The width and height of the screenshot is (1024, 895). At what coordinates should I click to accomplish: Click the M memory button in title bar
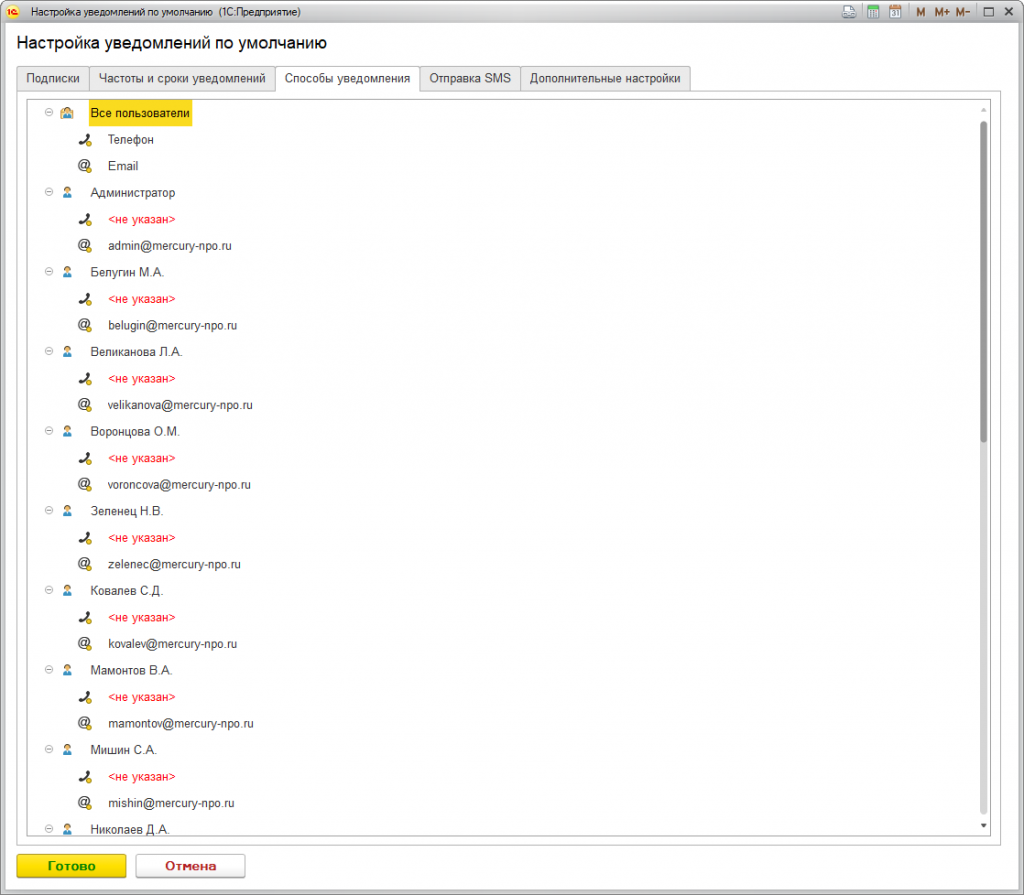click(x=920, y=12)
